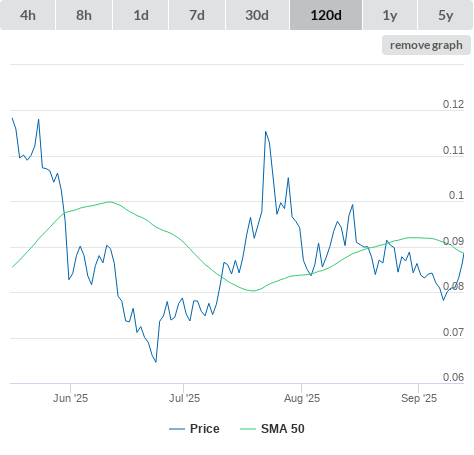
Task: Click the late-July price peak on chart
Action: pyautogui.click(x=266, y=132)
